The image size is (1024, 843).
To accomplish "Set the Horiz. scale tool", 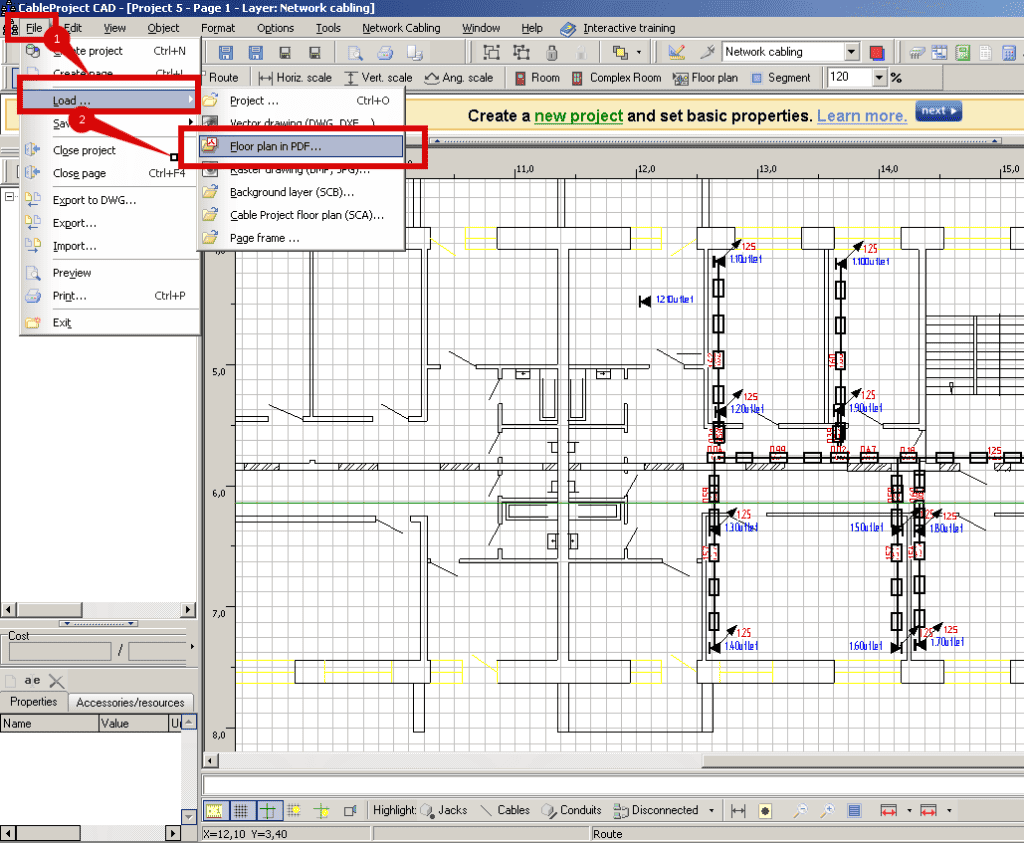I will tap(295, 78).
